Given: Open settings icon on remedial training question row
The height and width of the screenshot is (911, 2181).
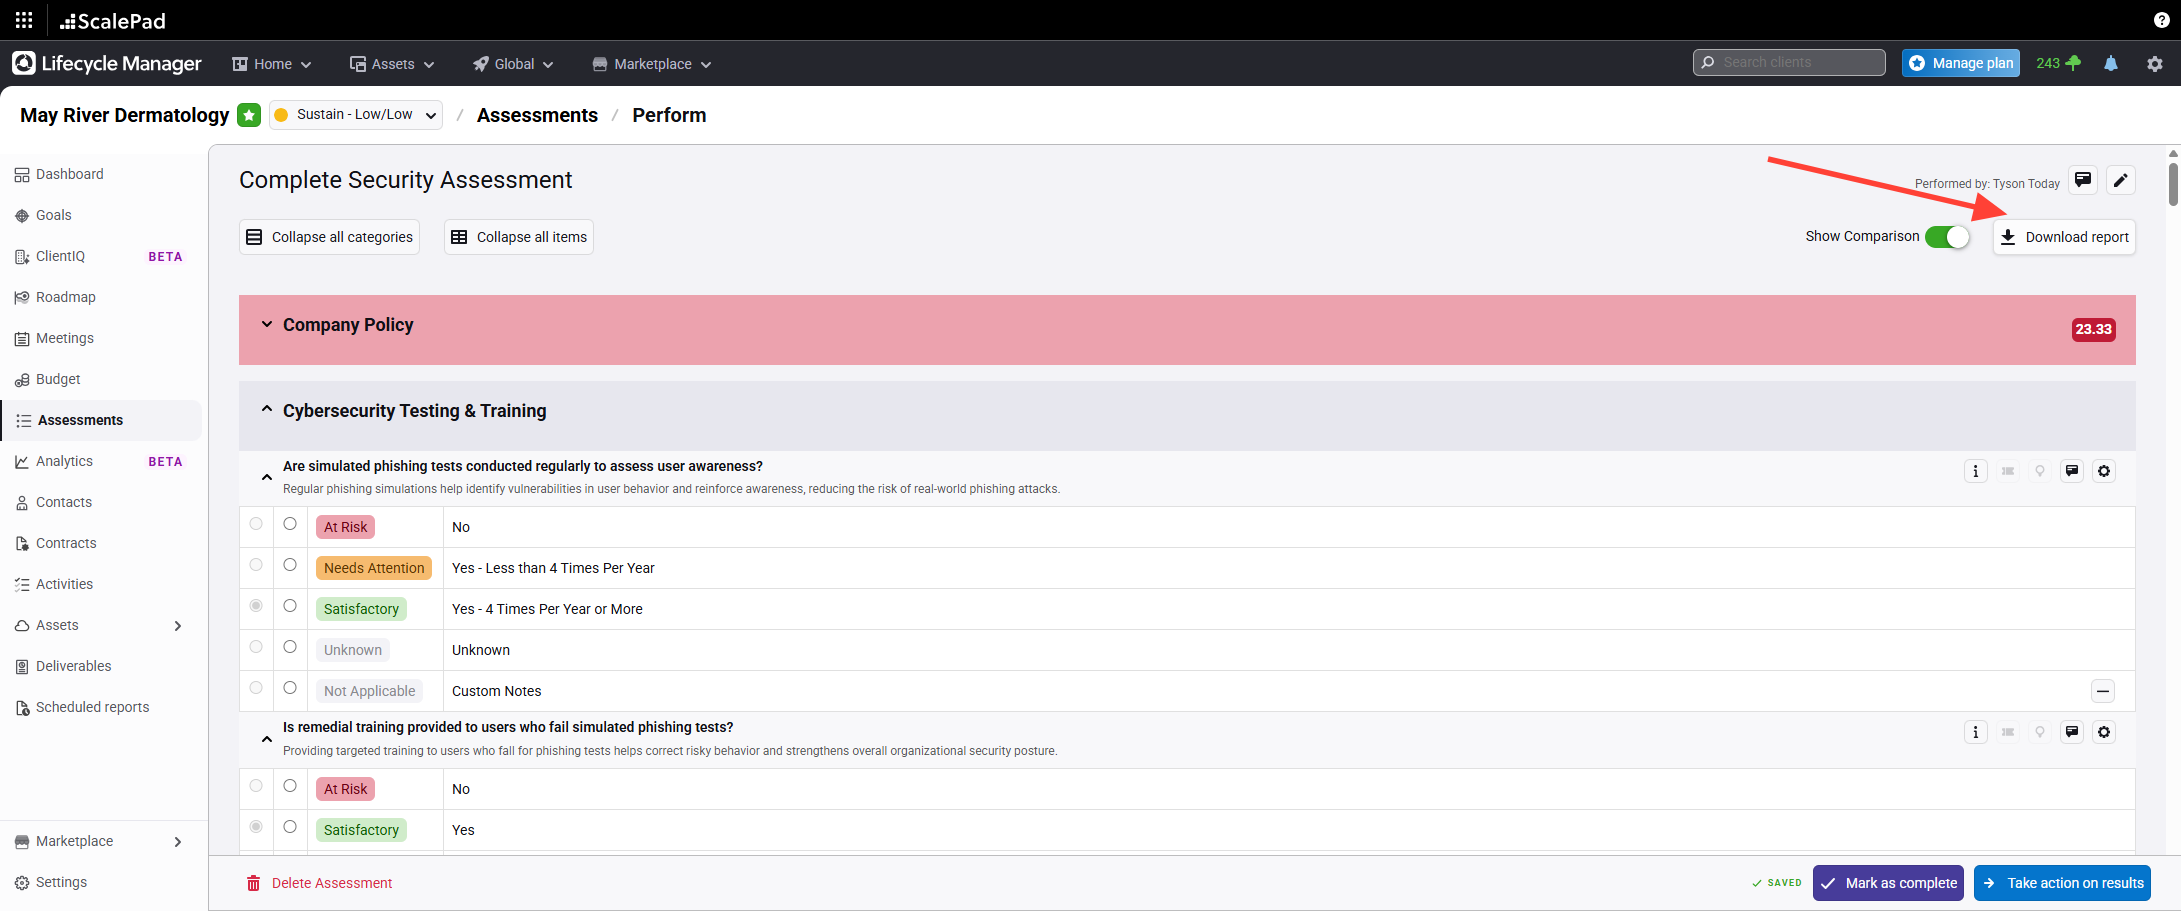Looking at the screenshot, I should pyautogui.click(x=2104, y=732).
